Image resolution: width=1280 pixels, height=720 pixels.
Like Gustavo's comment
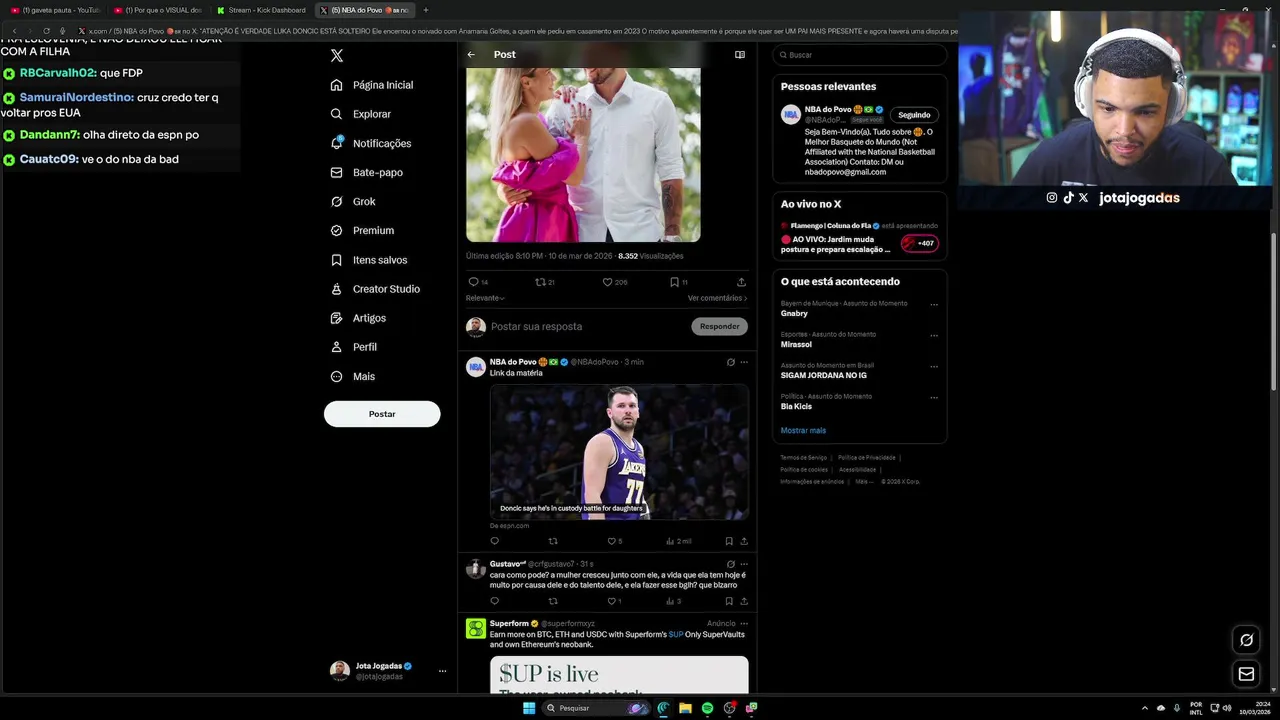pyautogui.click(x=614, y=601)
